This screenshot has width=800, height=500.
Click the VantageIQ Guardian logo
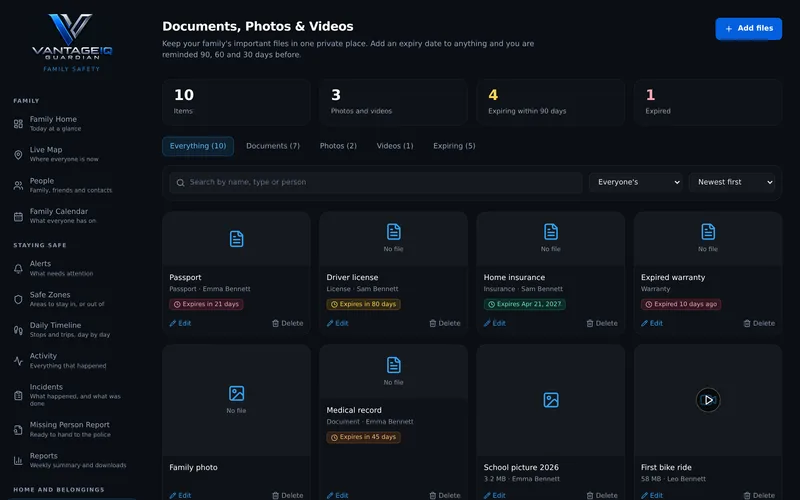71,43
